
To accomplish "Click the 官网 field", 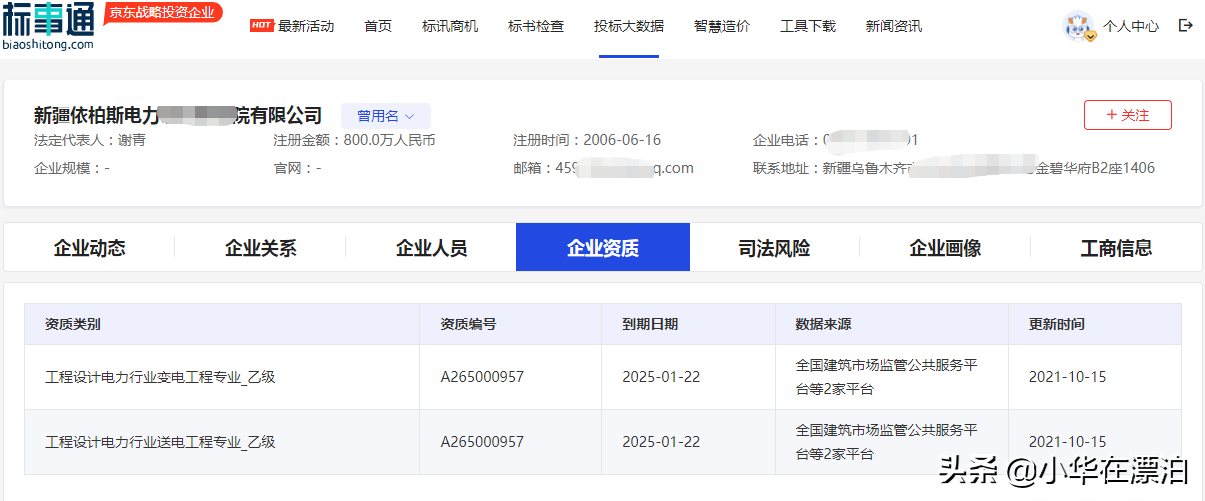I will pyautogui.click(x=297, y=168).
